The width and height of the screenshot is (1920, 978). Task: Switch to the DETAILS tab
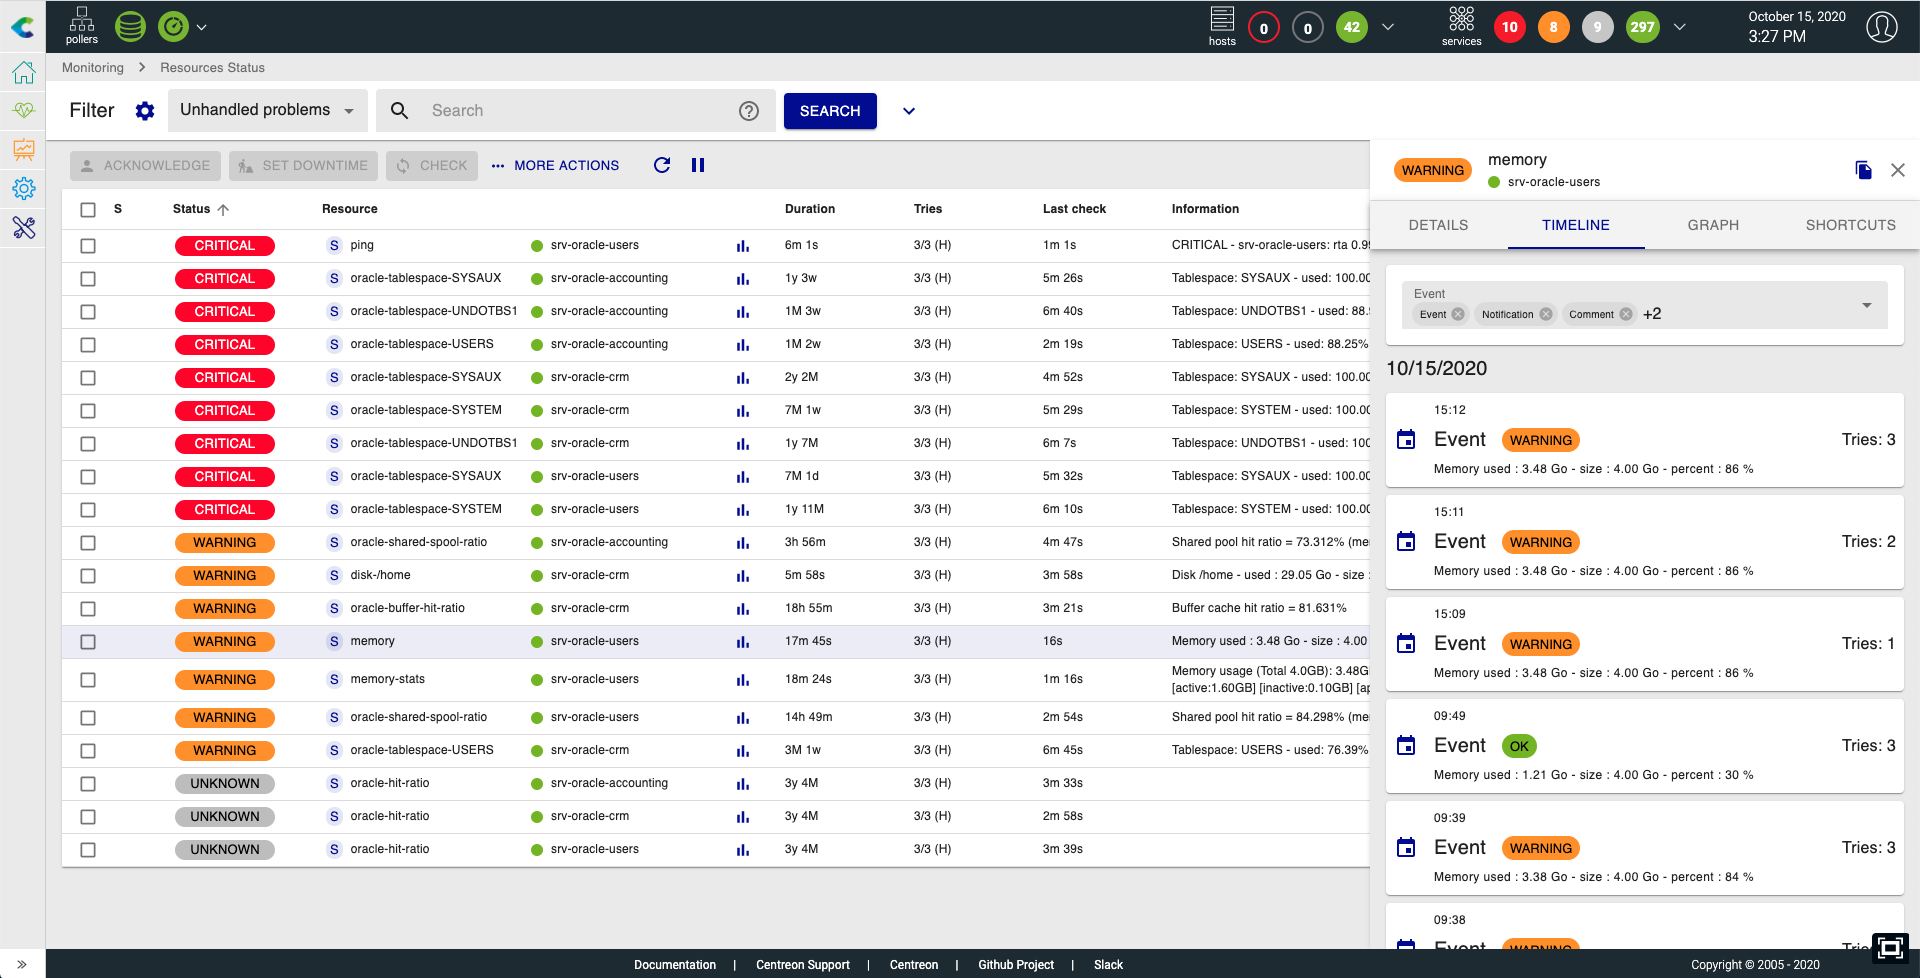coord(1438,225)
